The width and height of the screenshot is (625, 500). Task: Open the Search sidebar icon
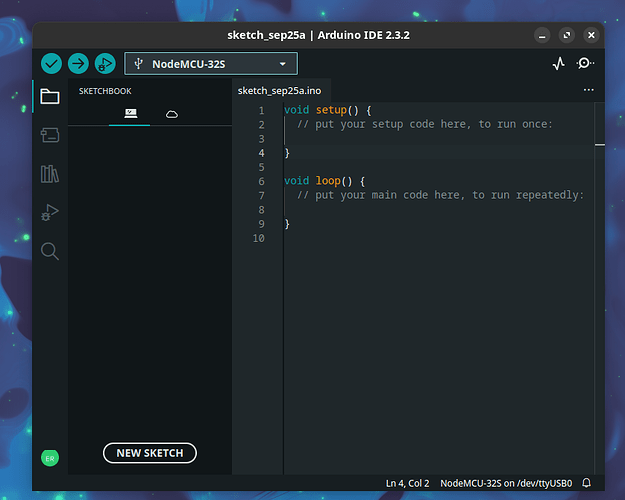50,251
